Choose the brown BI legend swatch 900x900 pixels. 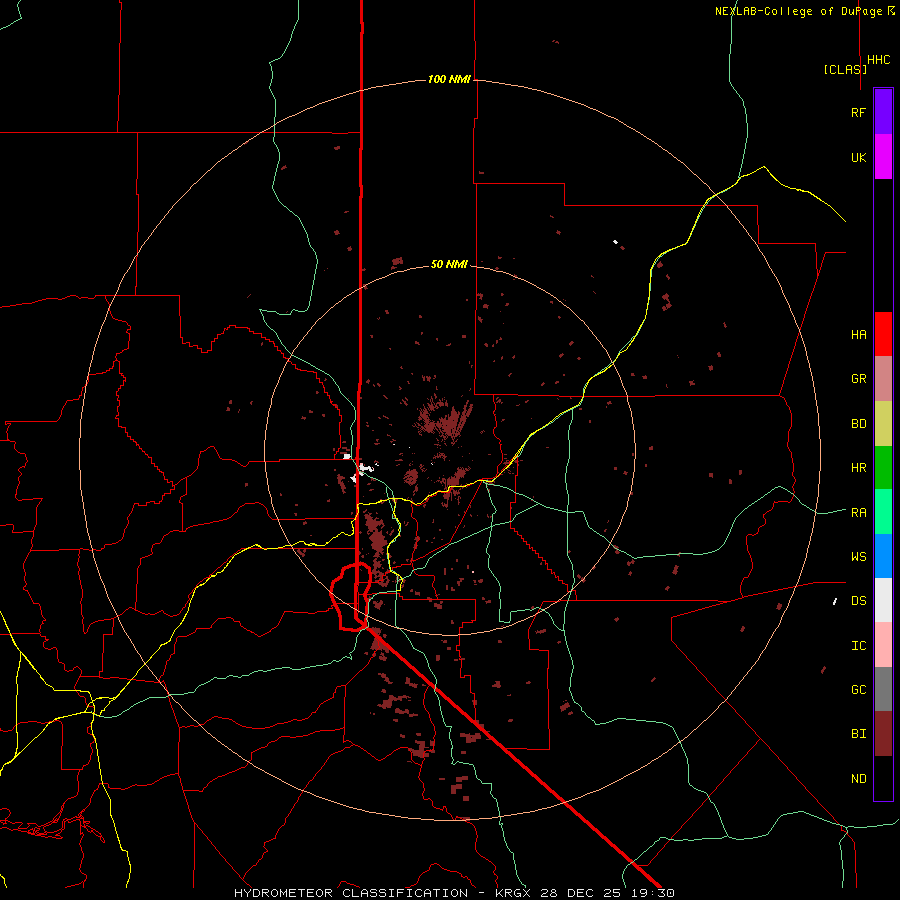click(883, 734)
